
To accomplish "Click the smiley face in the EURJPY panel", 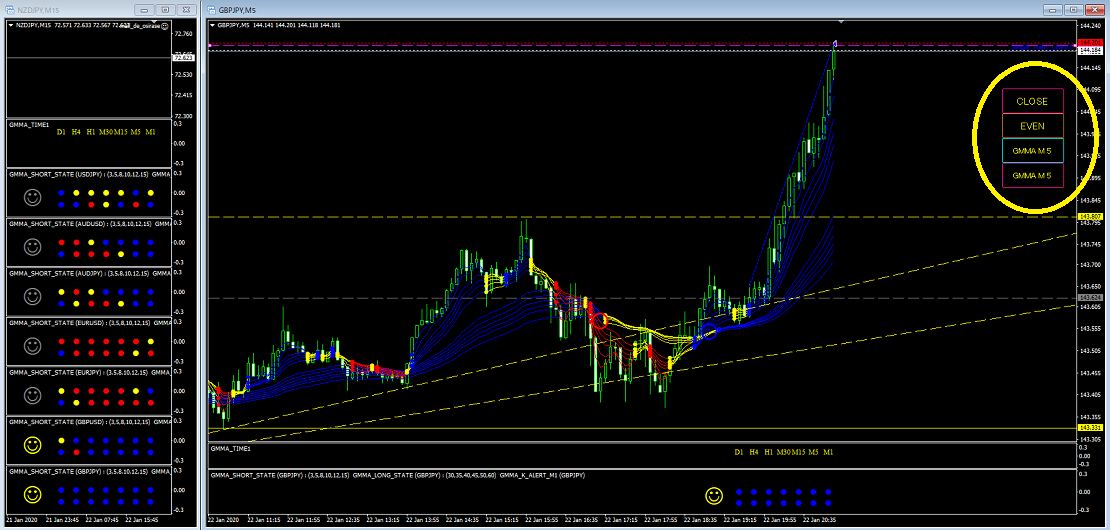I will [x=31, y=396].
